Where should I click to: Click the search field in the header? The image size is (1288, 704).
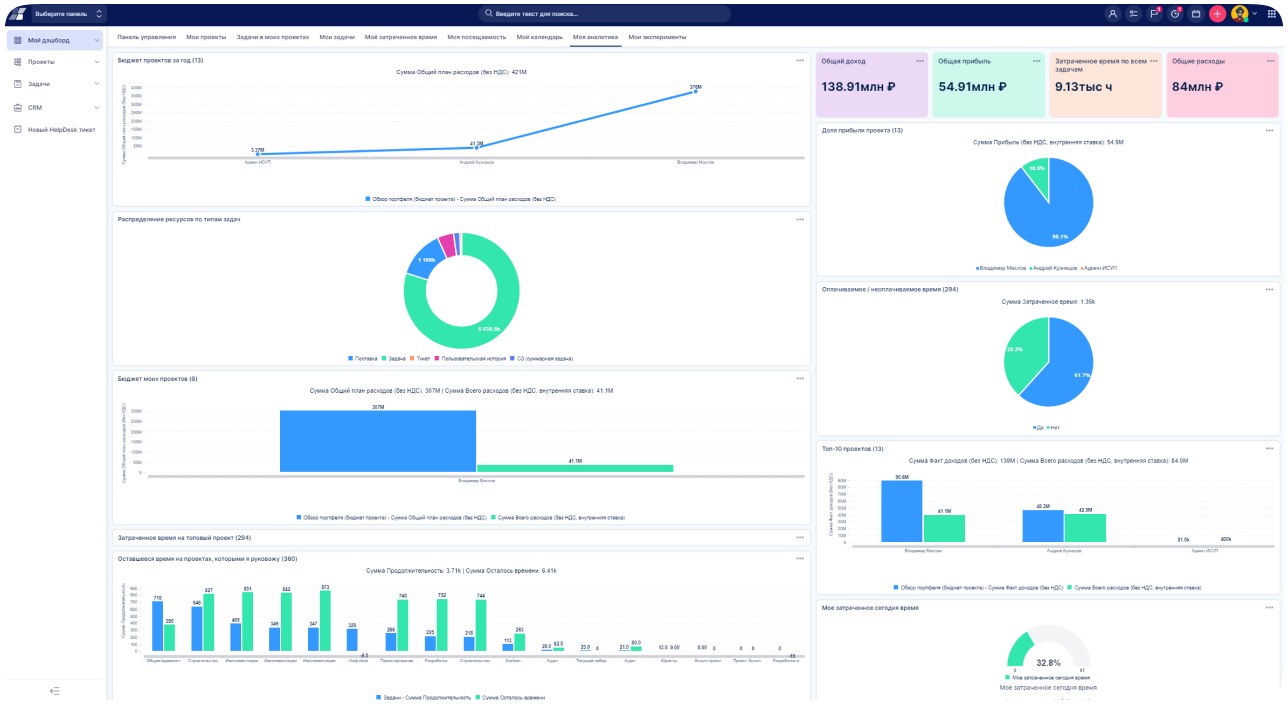pyautogui.click(x=604, y=14)
